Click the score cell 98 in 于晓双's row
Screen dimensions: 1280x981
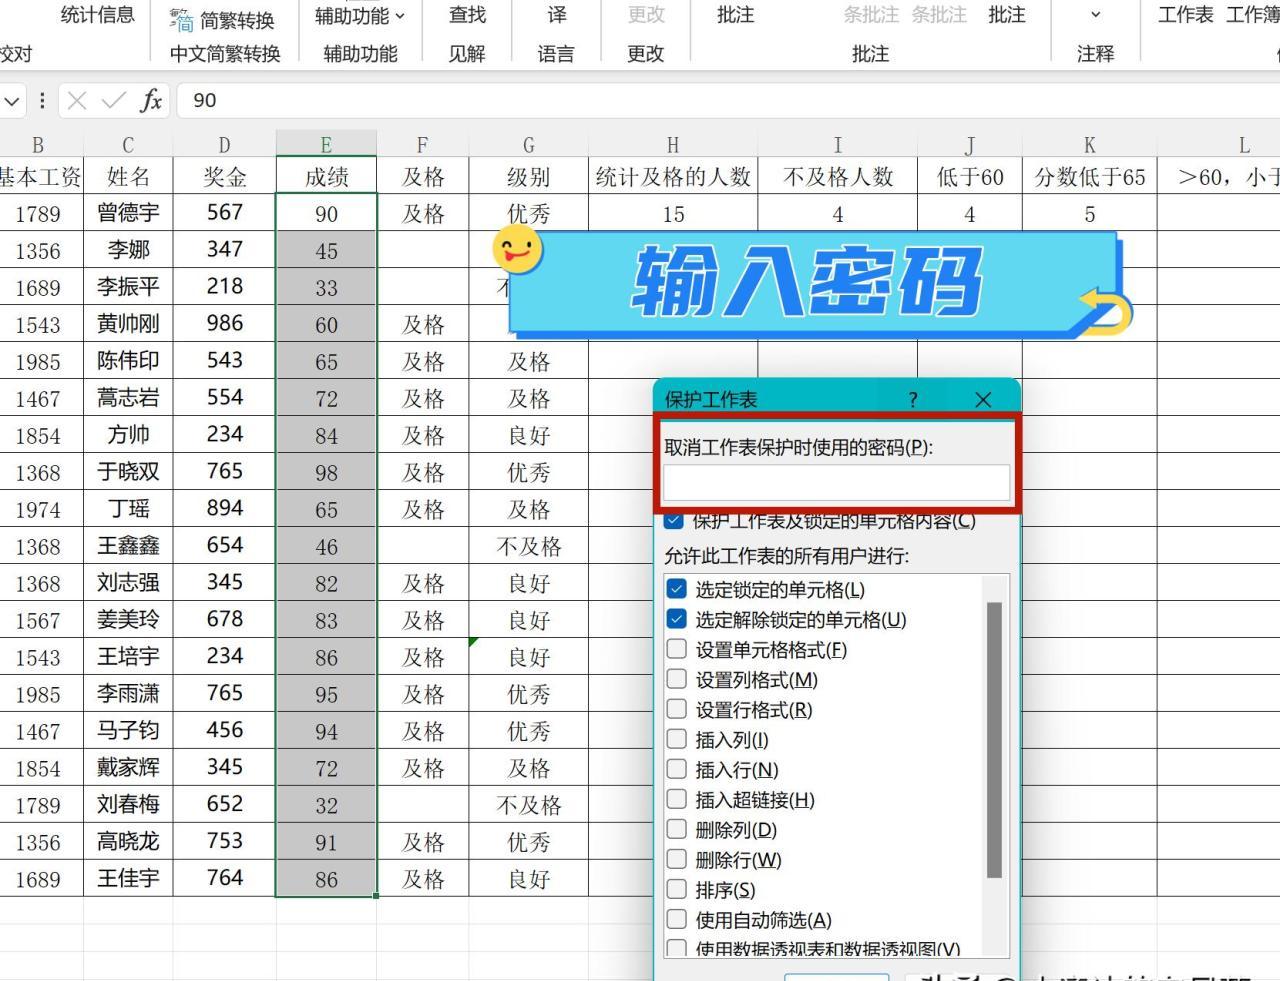[x=326, y=472]
